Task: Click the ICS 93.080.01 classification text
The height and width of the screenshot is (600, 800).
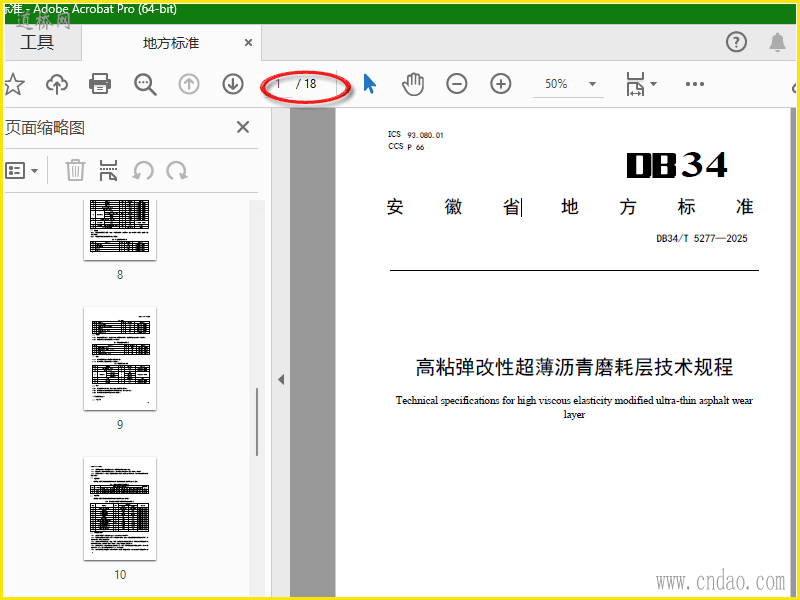Action: pyautogui.click(x=415, y=134)
